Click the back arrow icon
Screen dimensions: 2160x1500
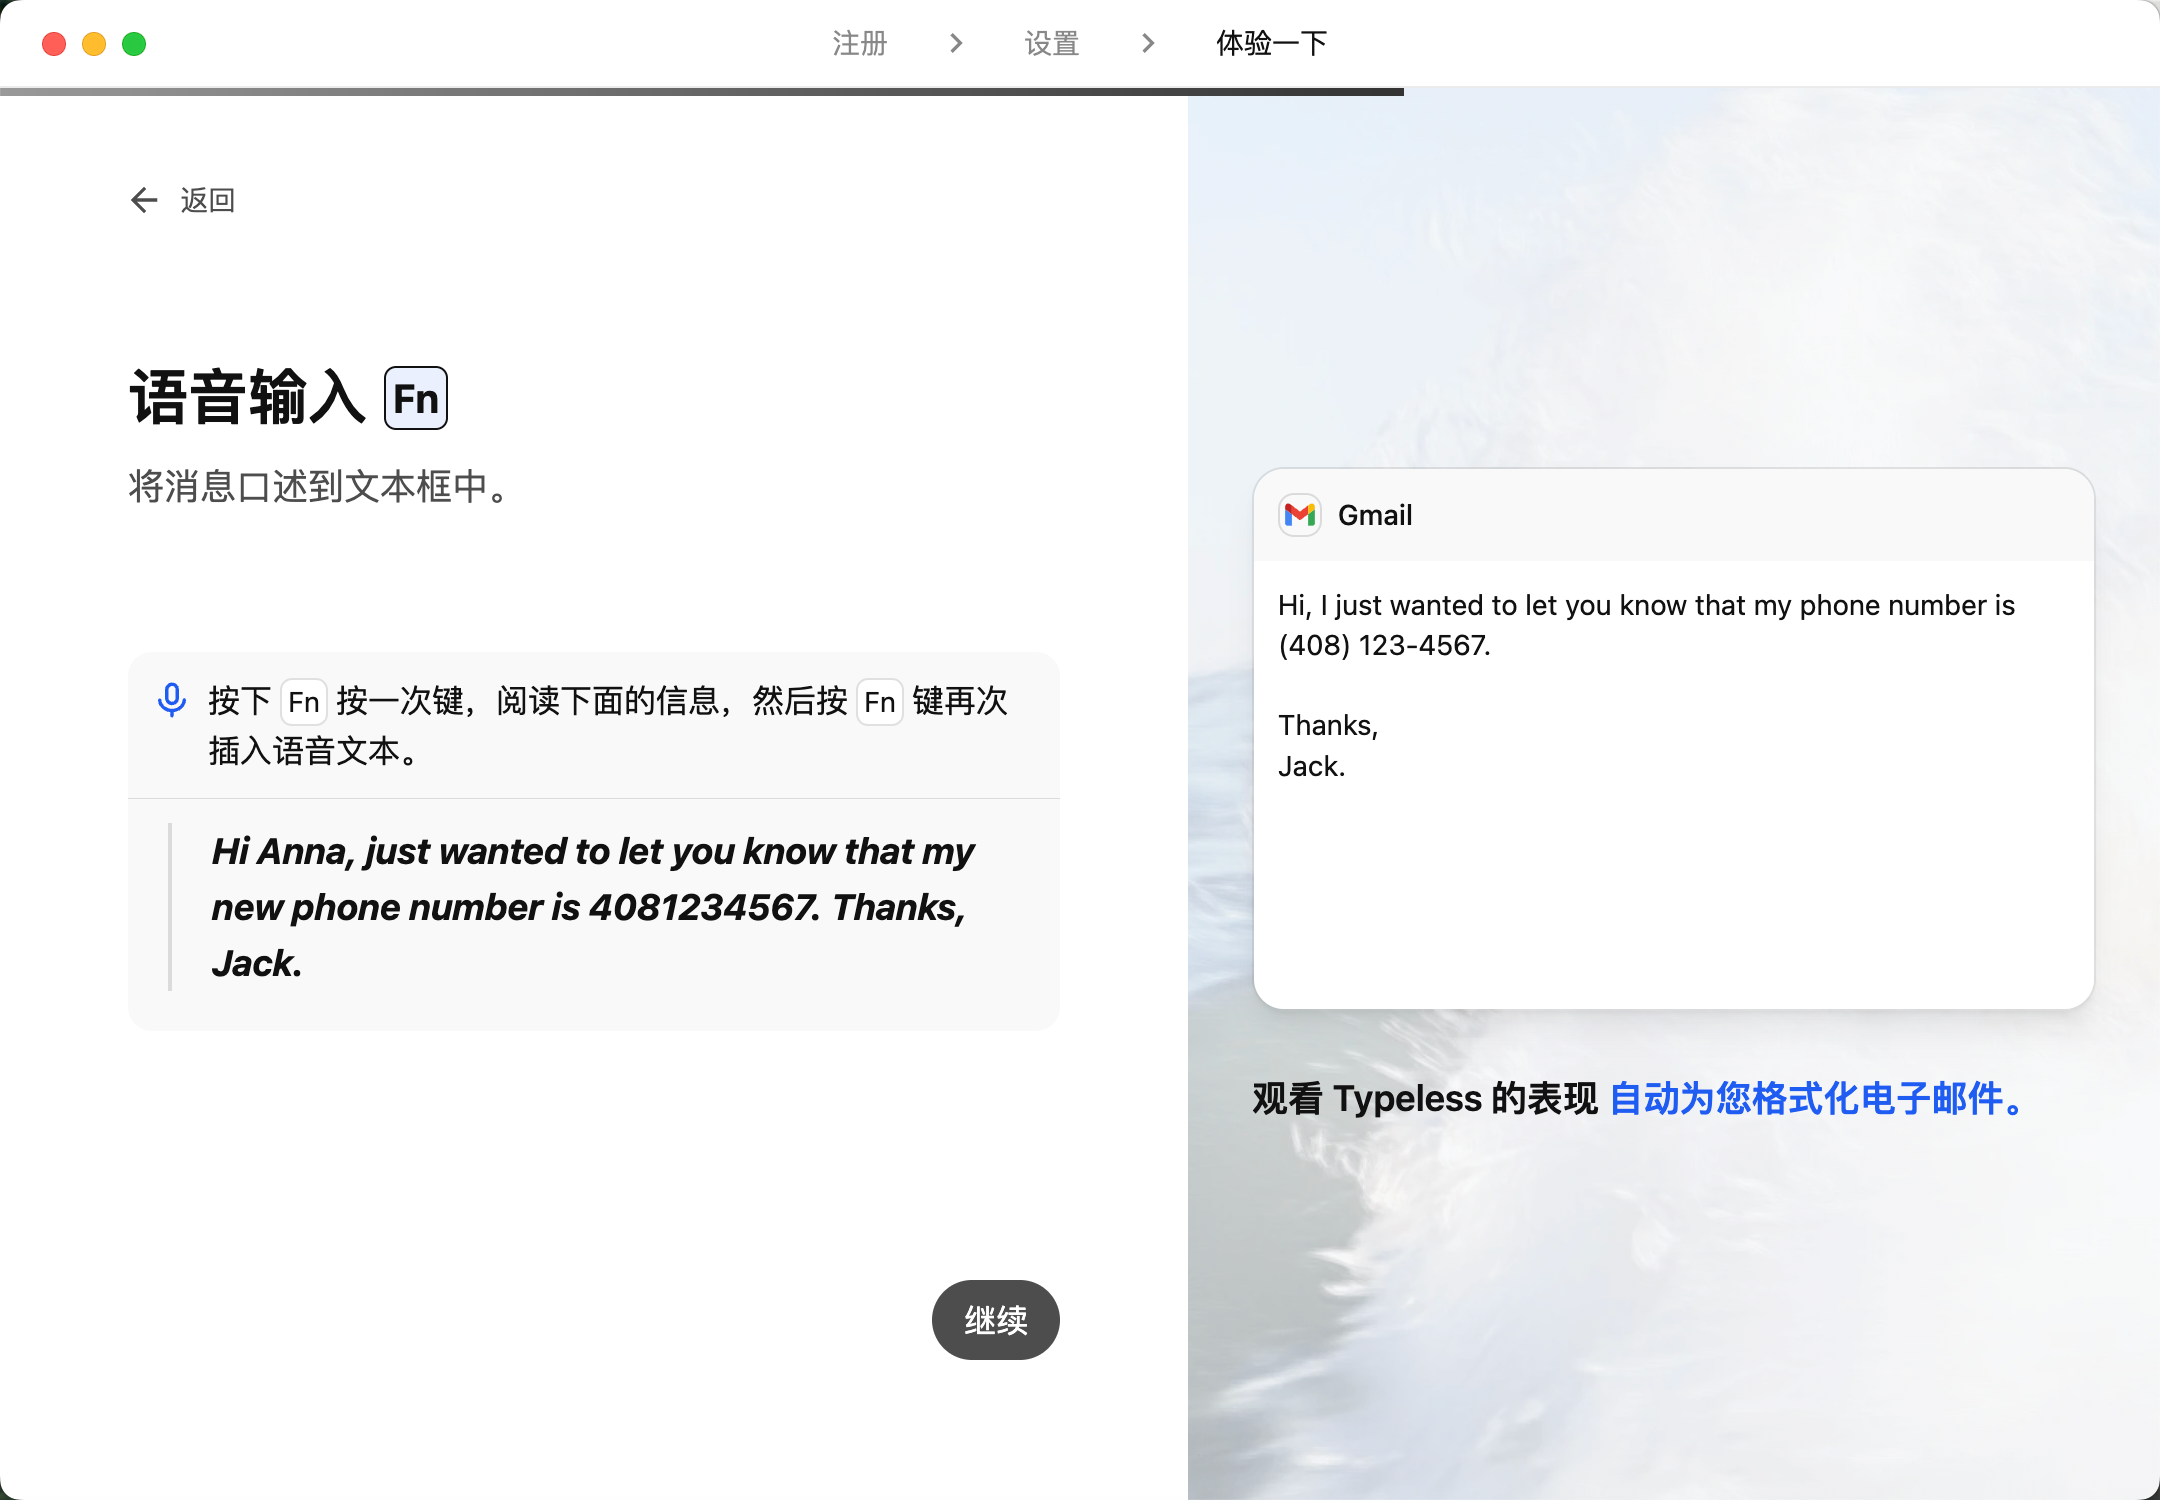(144, 200)
